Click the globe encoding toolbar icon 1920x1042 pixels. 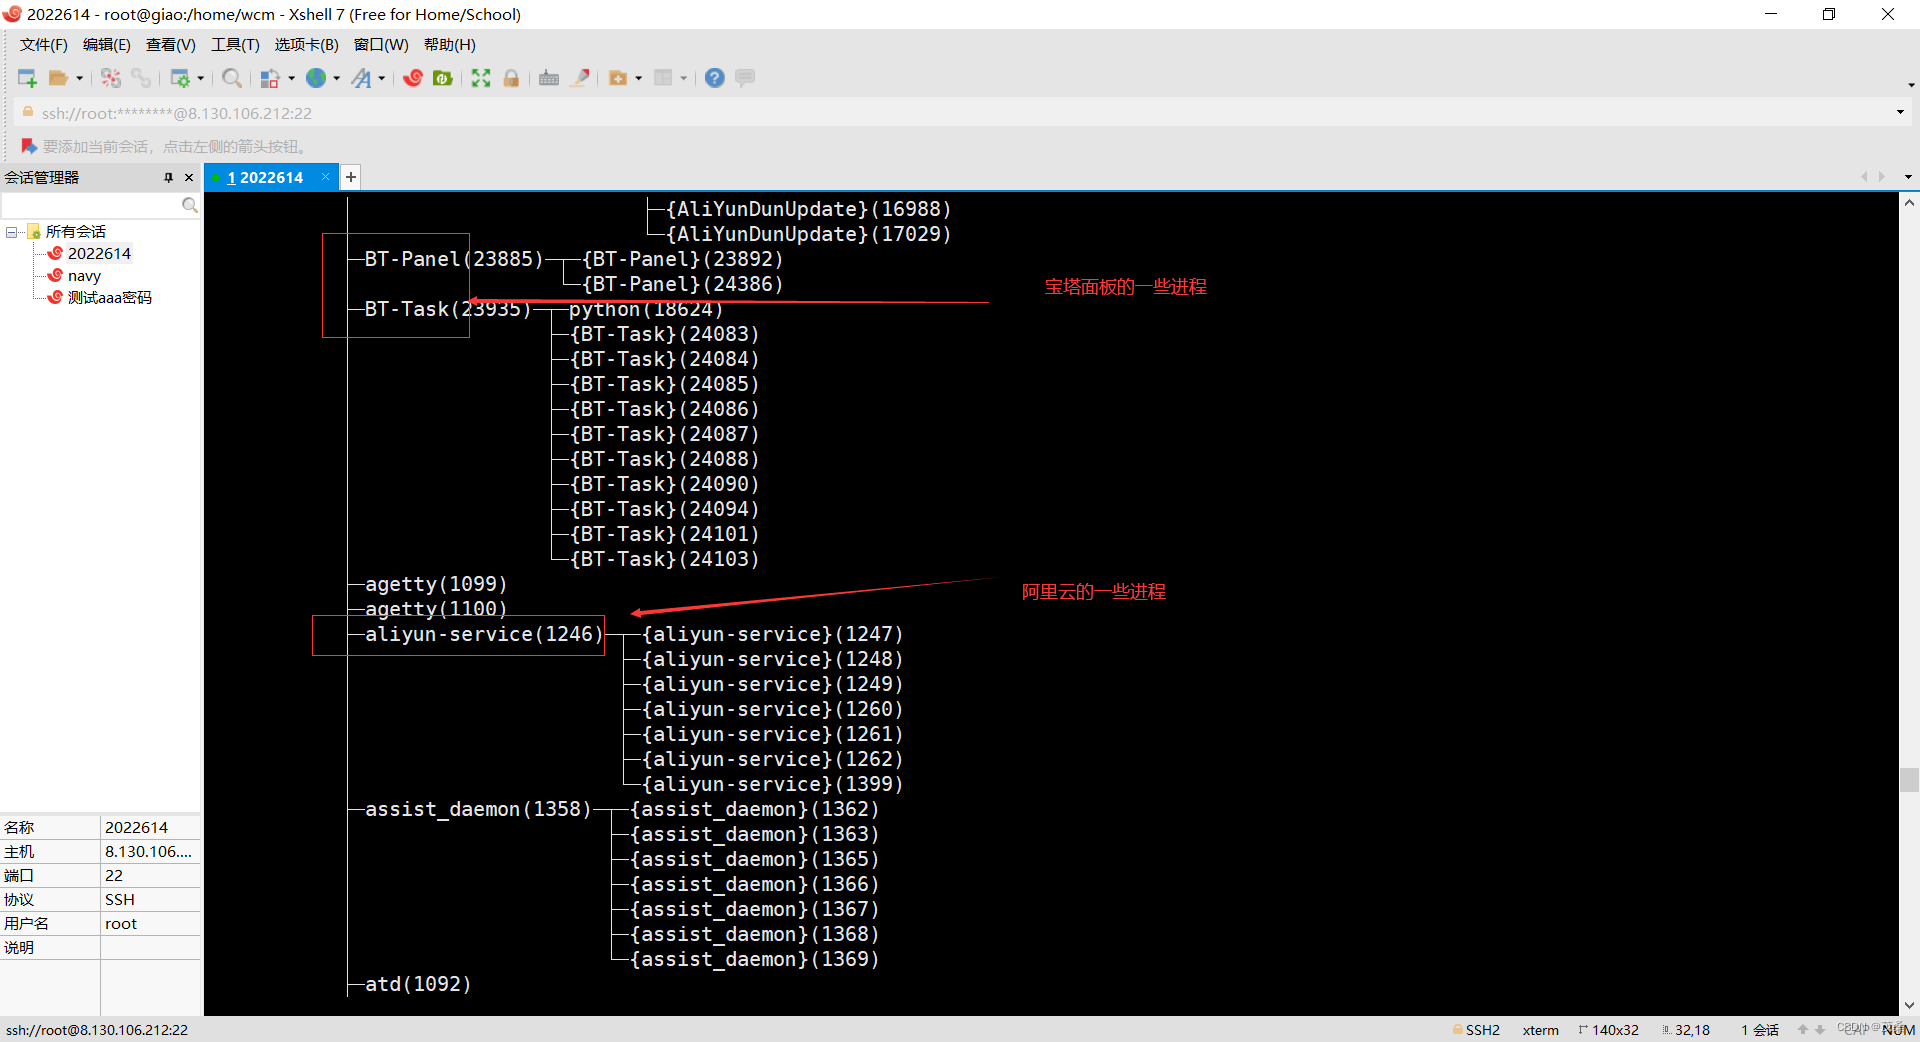[x=316, y=78]
